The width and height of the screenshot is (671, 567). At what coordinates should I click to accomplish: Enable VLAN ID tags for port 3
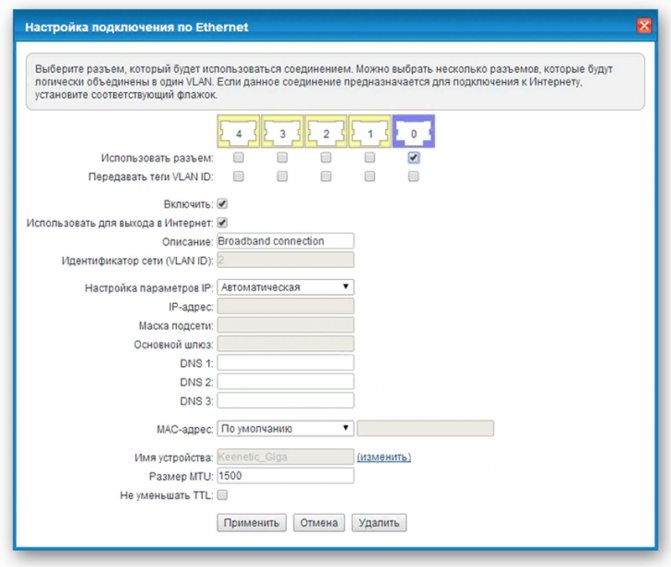coord(282,176)
